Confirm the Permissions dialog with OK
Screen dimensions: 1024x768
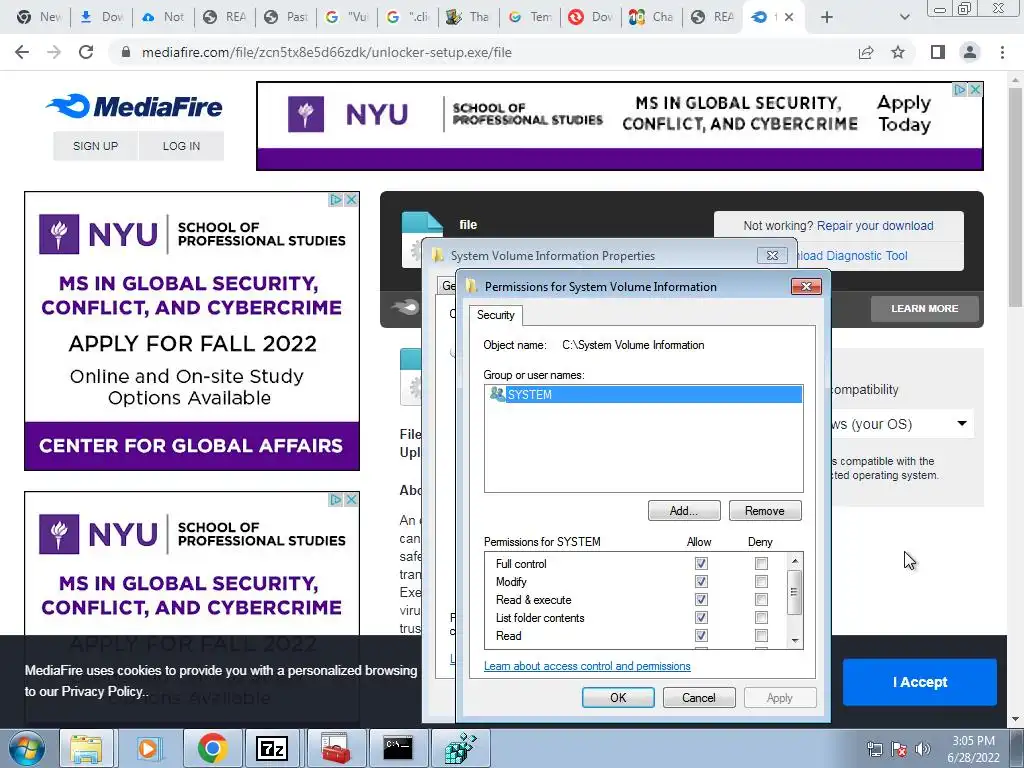(x=618, y=697)
